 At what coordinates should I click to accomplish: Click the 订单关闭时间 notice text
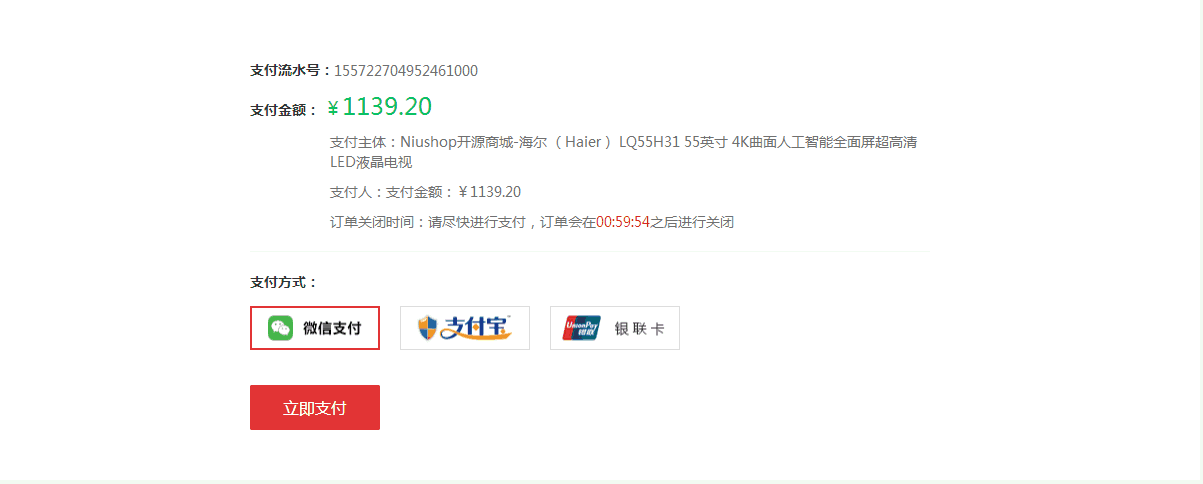click(532, 222)
